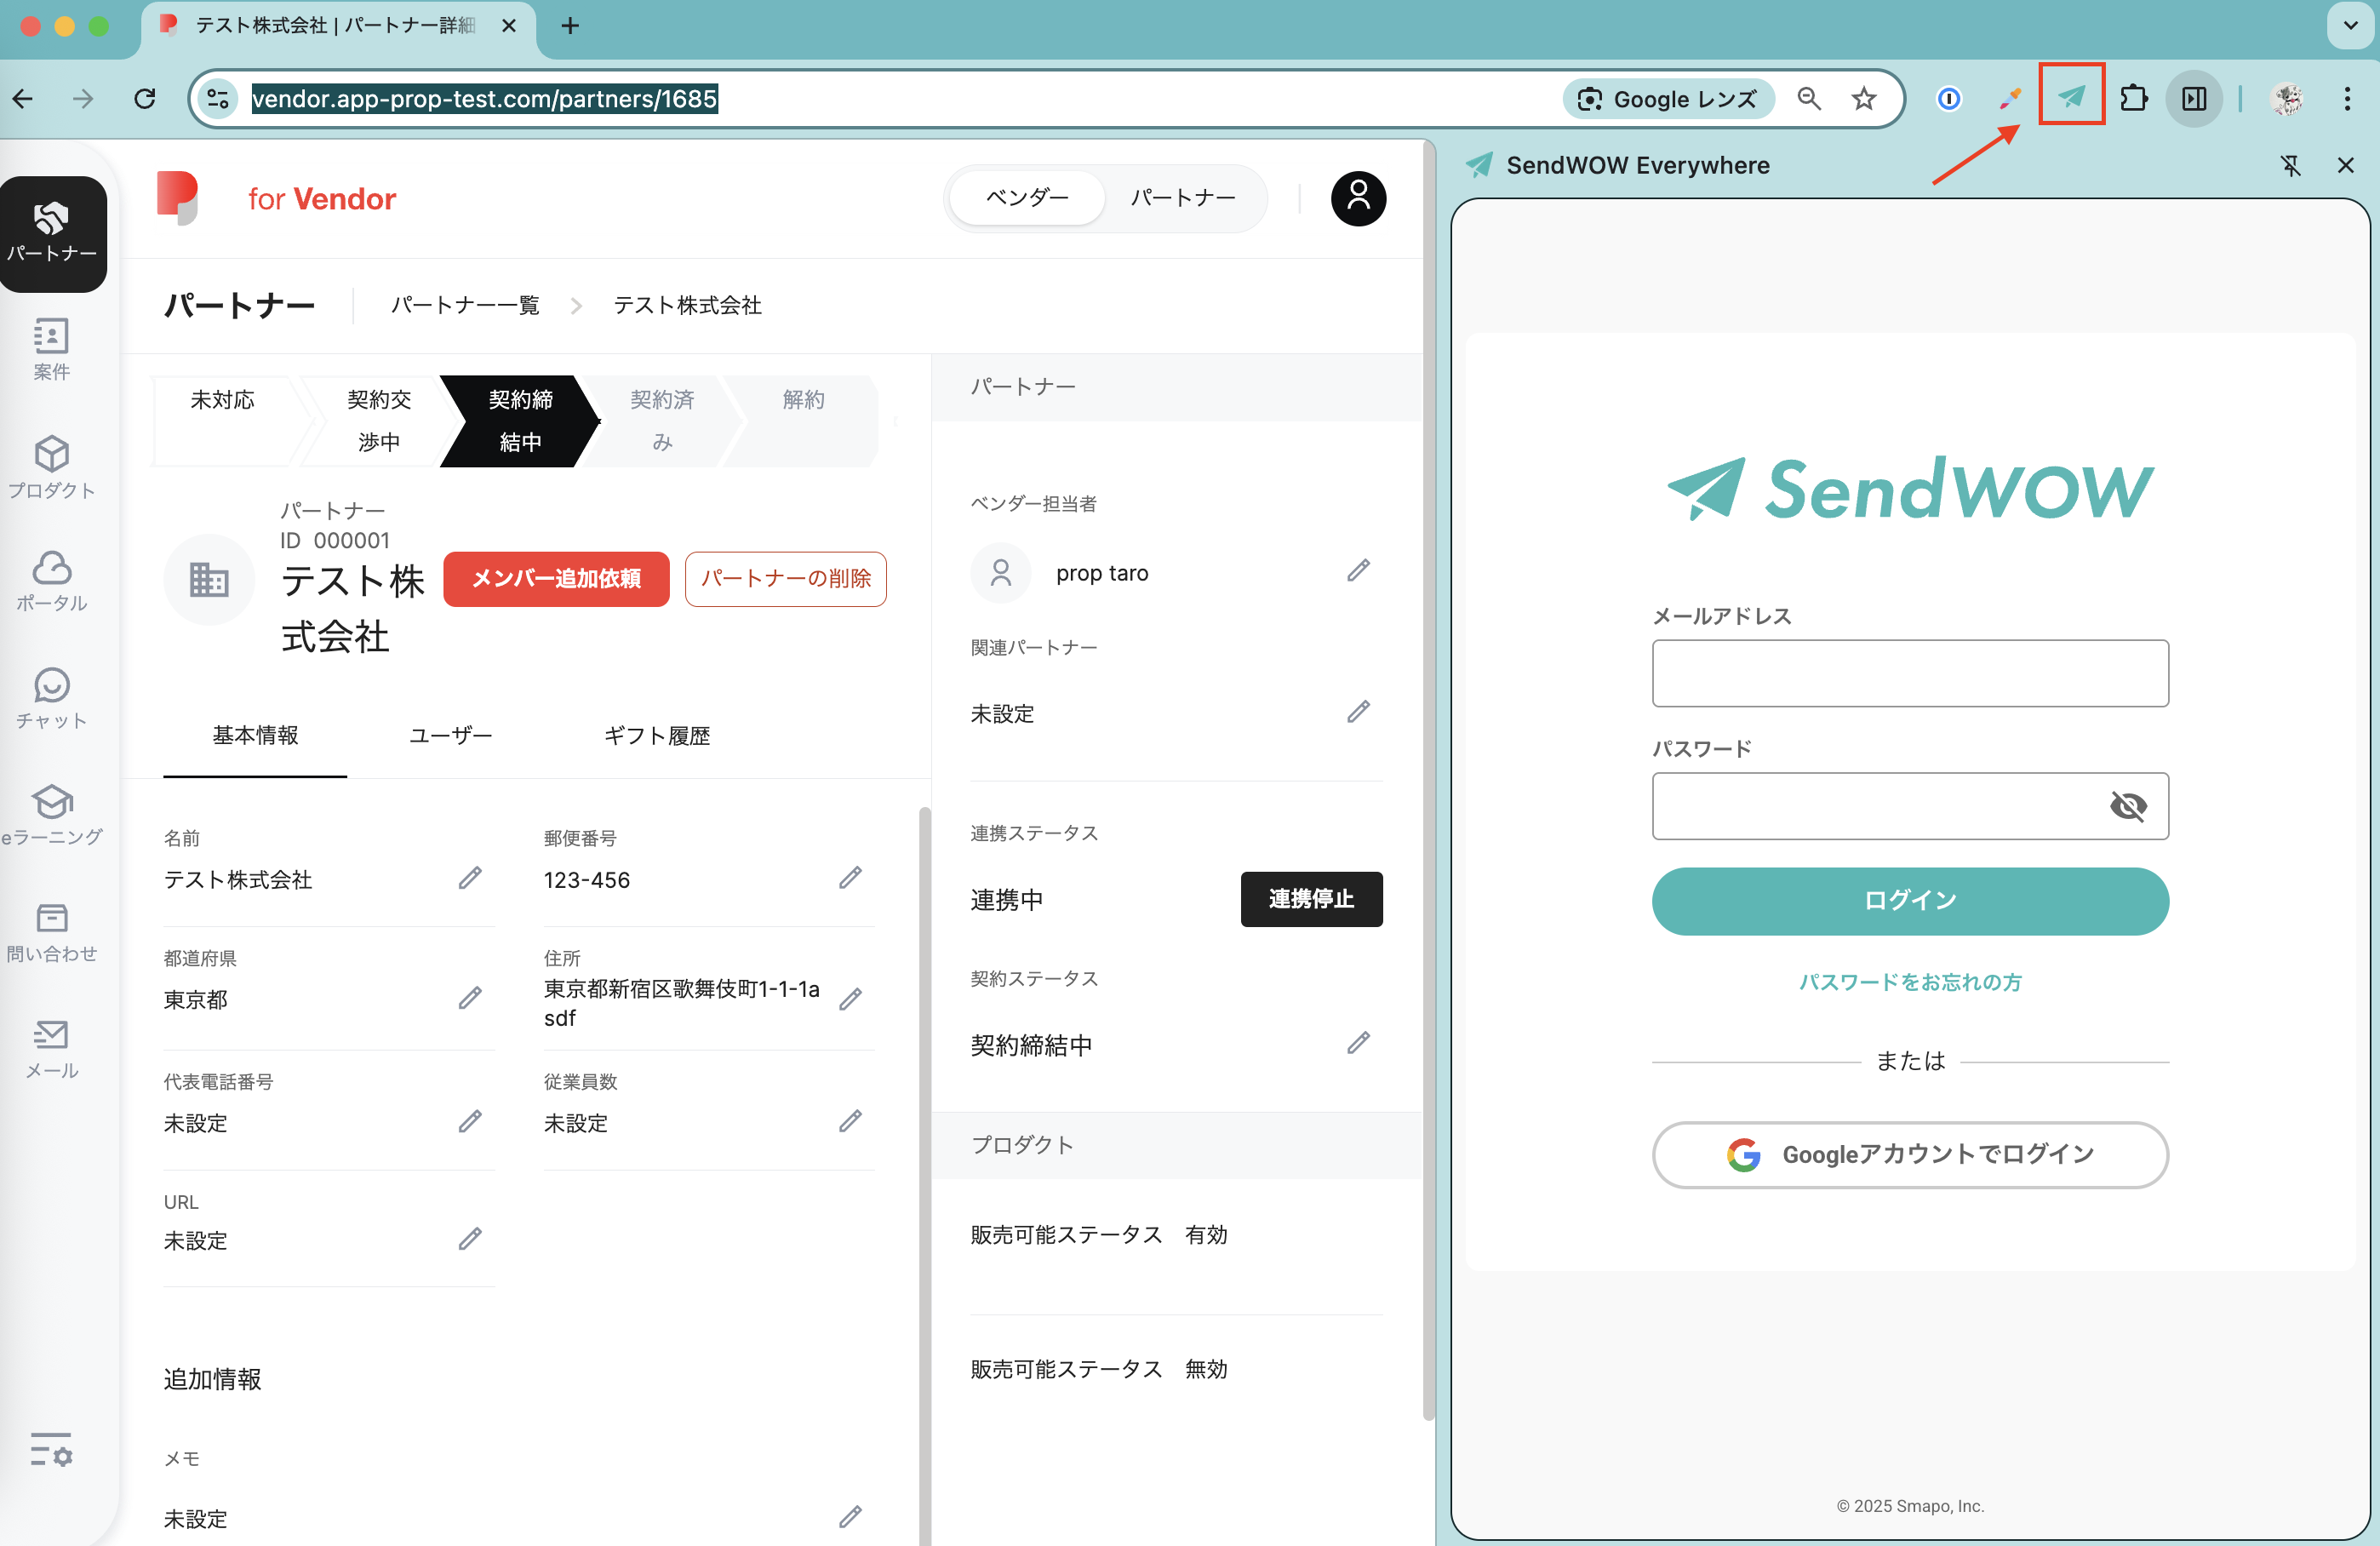This screenshot has height=1546, width=2380.
Task: Click the メンバー追加依頼 button
Action: [x=556, y=578]
